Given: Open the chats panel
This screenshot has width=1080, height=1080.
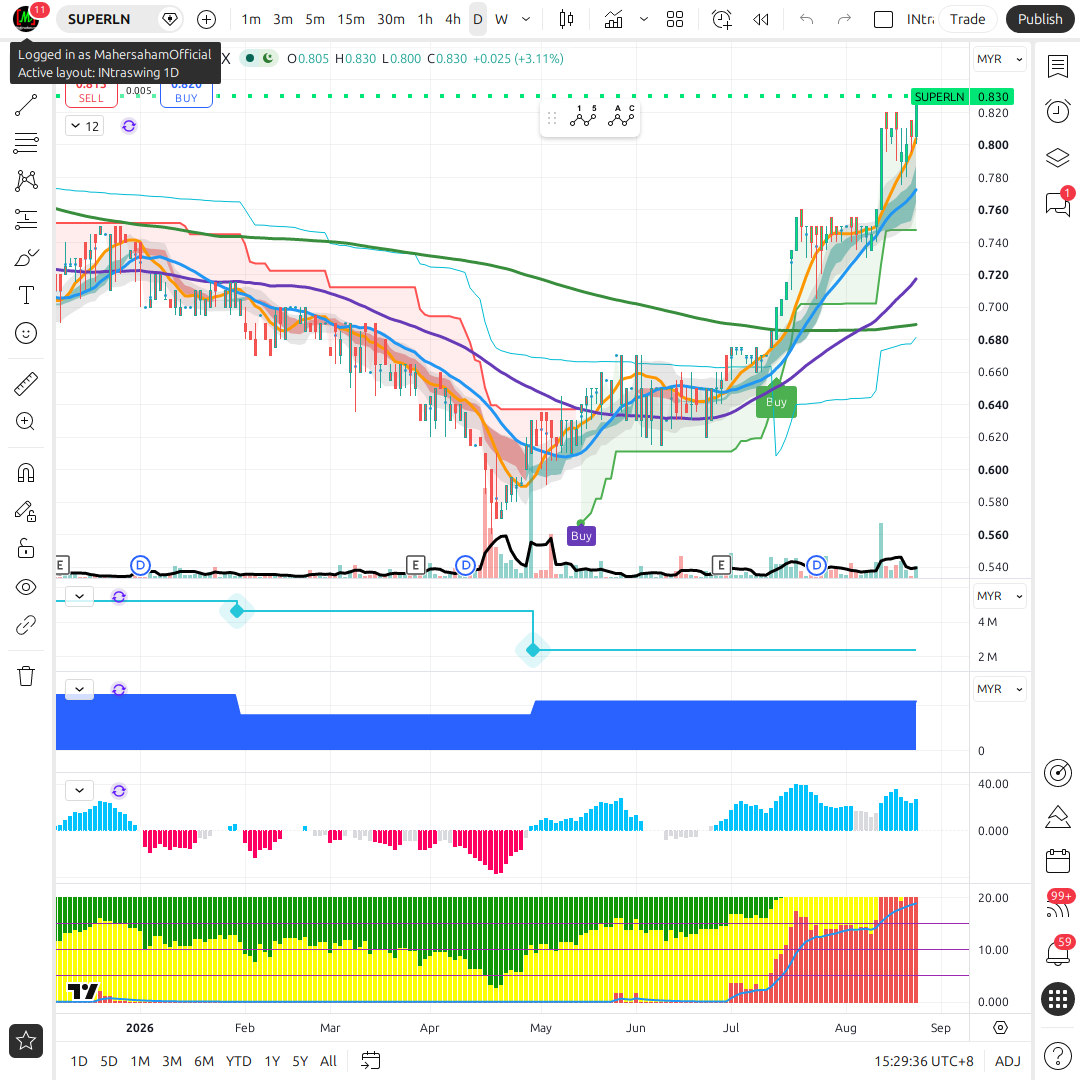Looking at the screenshot, I should pos(1057,204).
